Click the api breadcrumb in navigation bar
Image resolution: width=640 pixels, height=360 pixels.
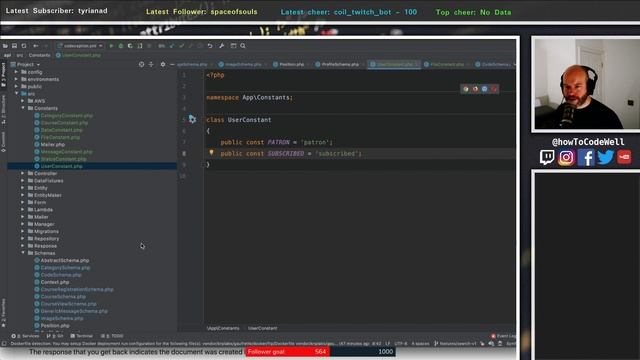tap(7, 55)
